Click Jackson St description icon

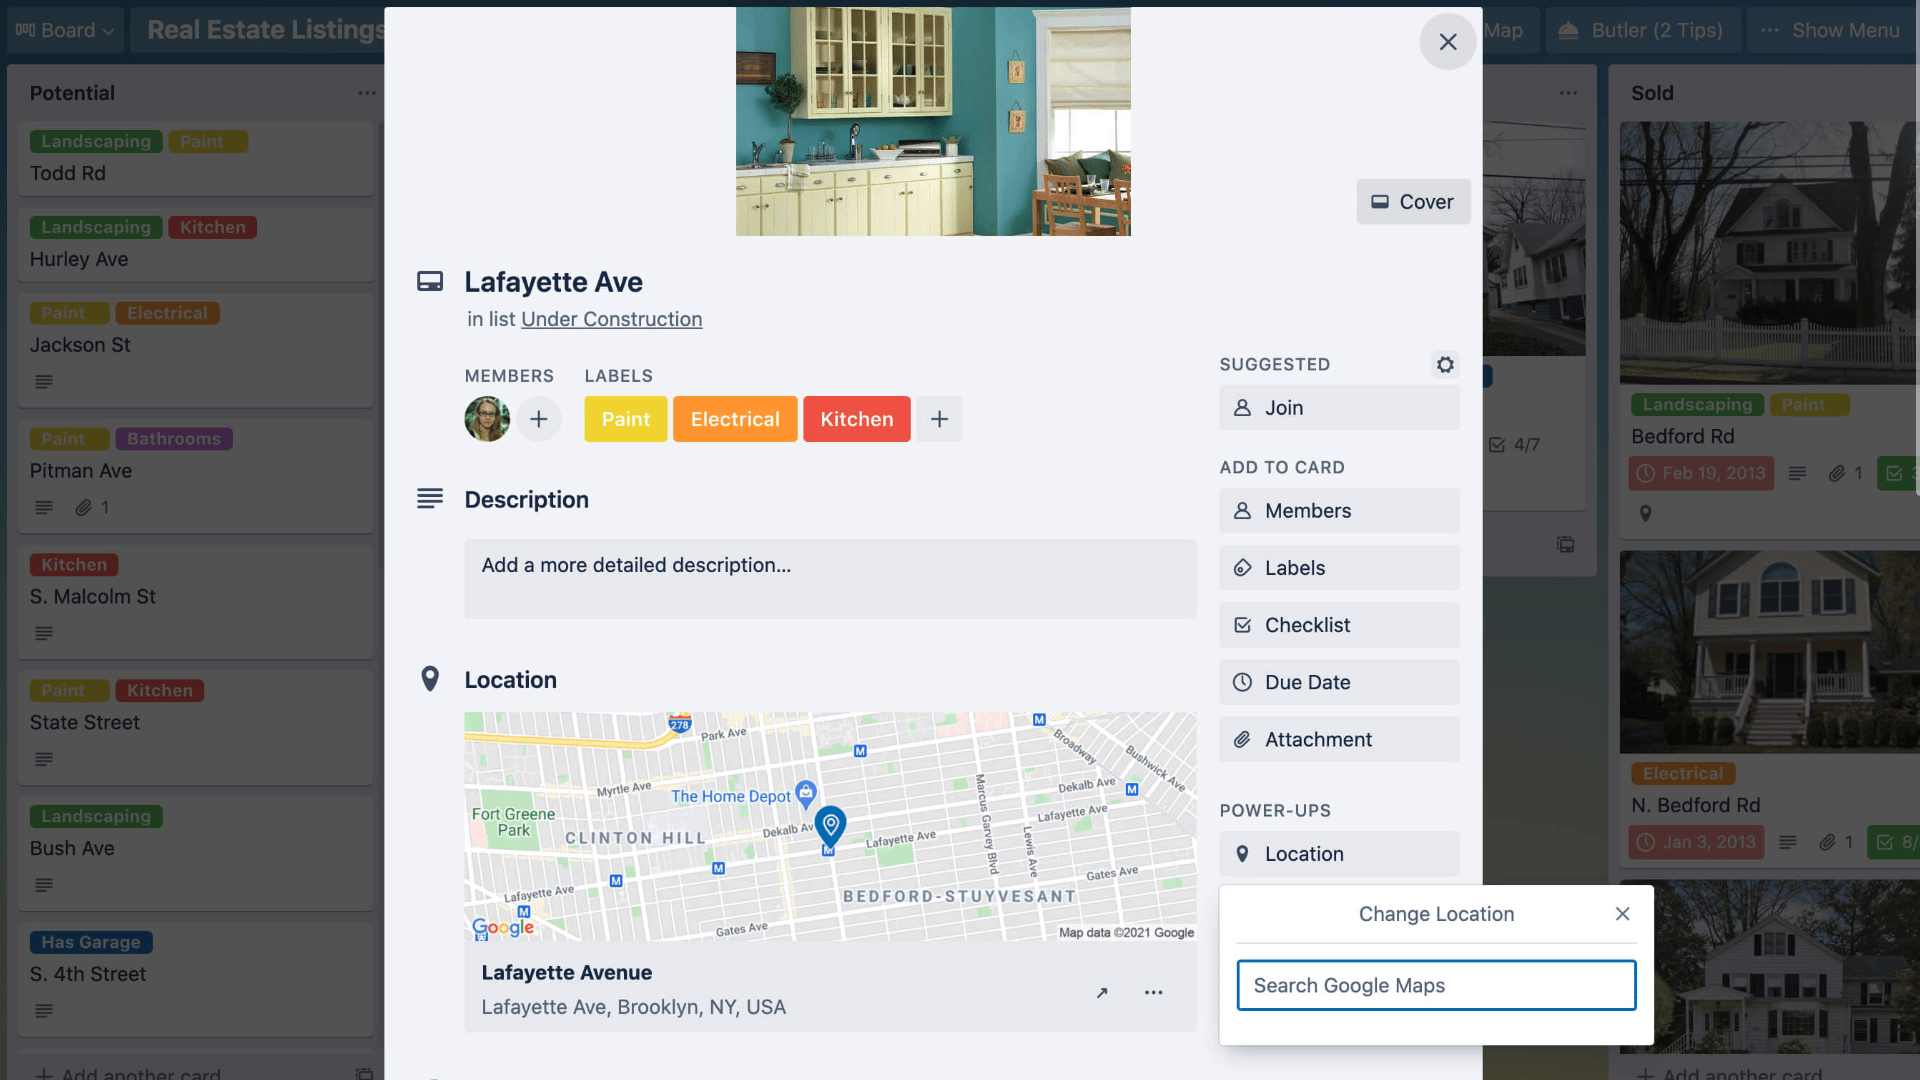[x=44, y=382]
